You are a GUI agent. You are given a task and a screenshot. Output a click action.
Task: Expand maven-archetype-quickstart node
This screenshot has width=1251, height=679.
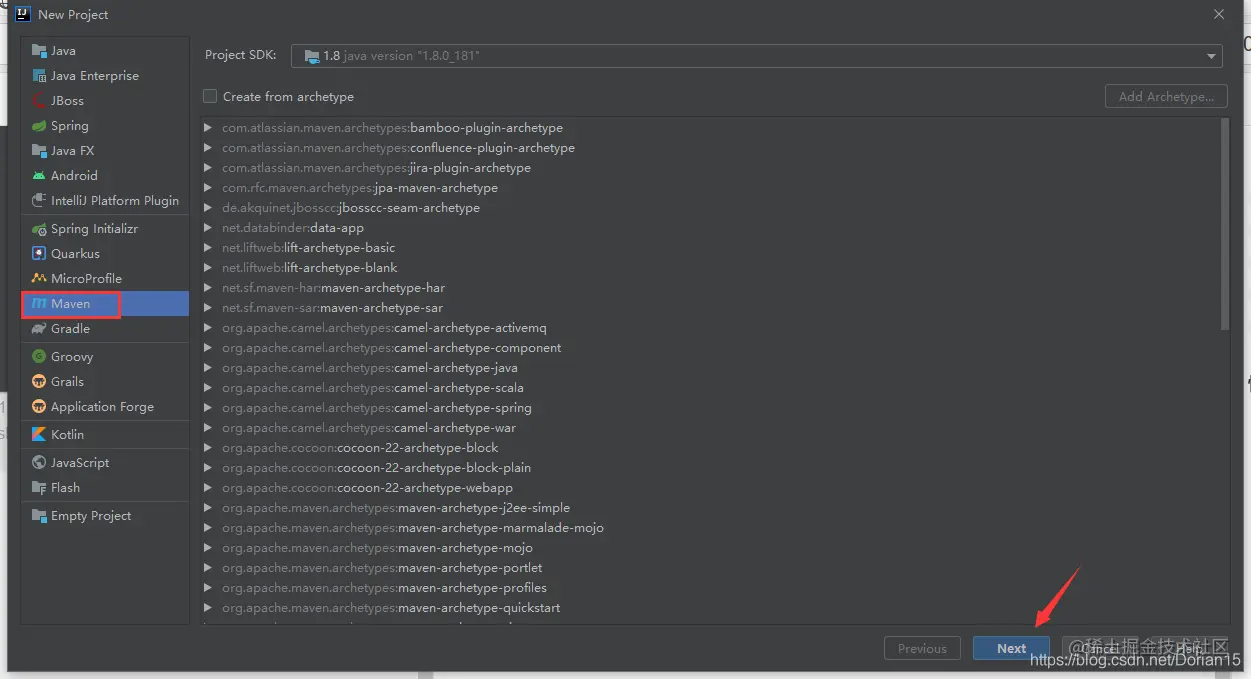point(208,608)
